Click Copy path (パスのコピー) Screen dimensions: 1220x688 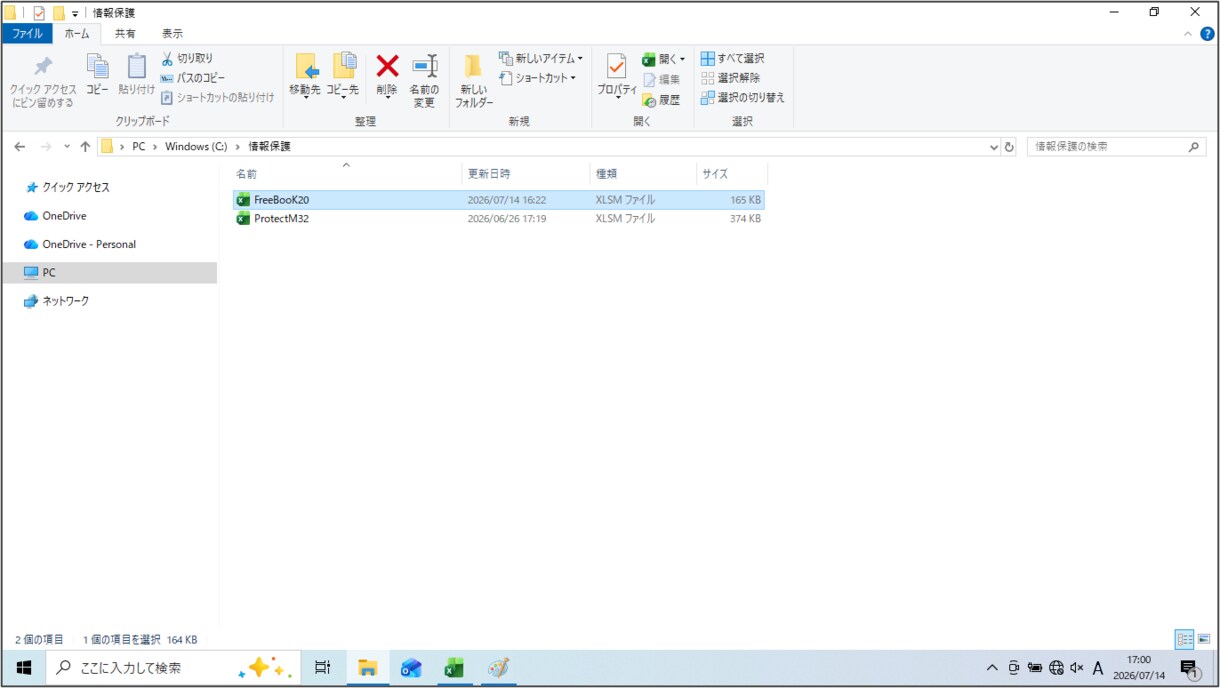[x=193, y=78]
